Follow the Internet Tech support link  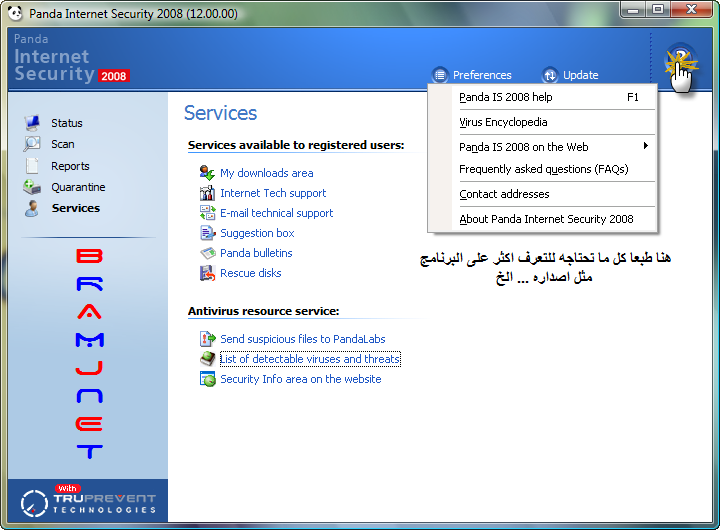click(x=273, y=193)
